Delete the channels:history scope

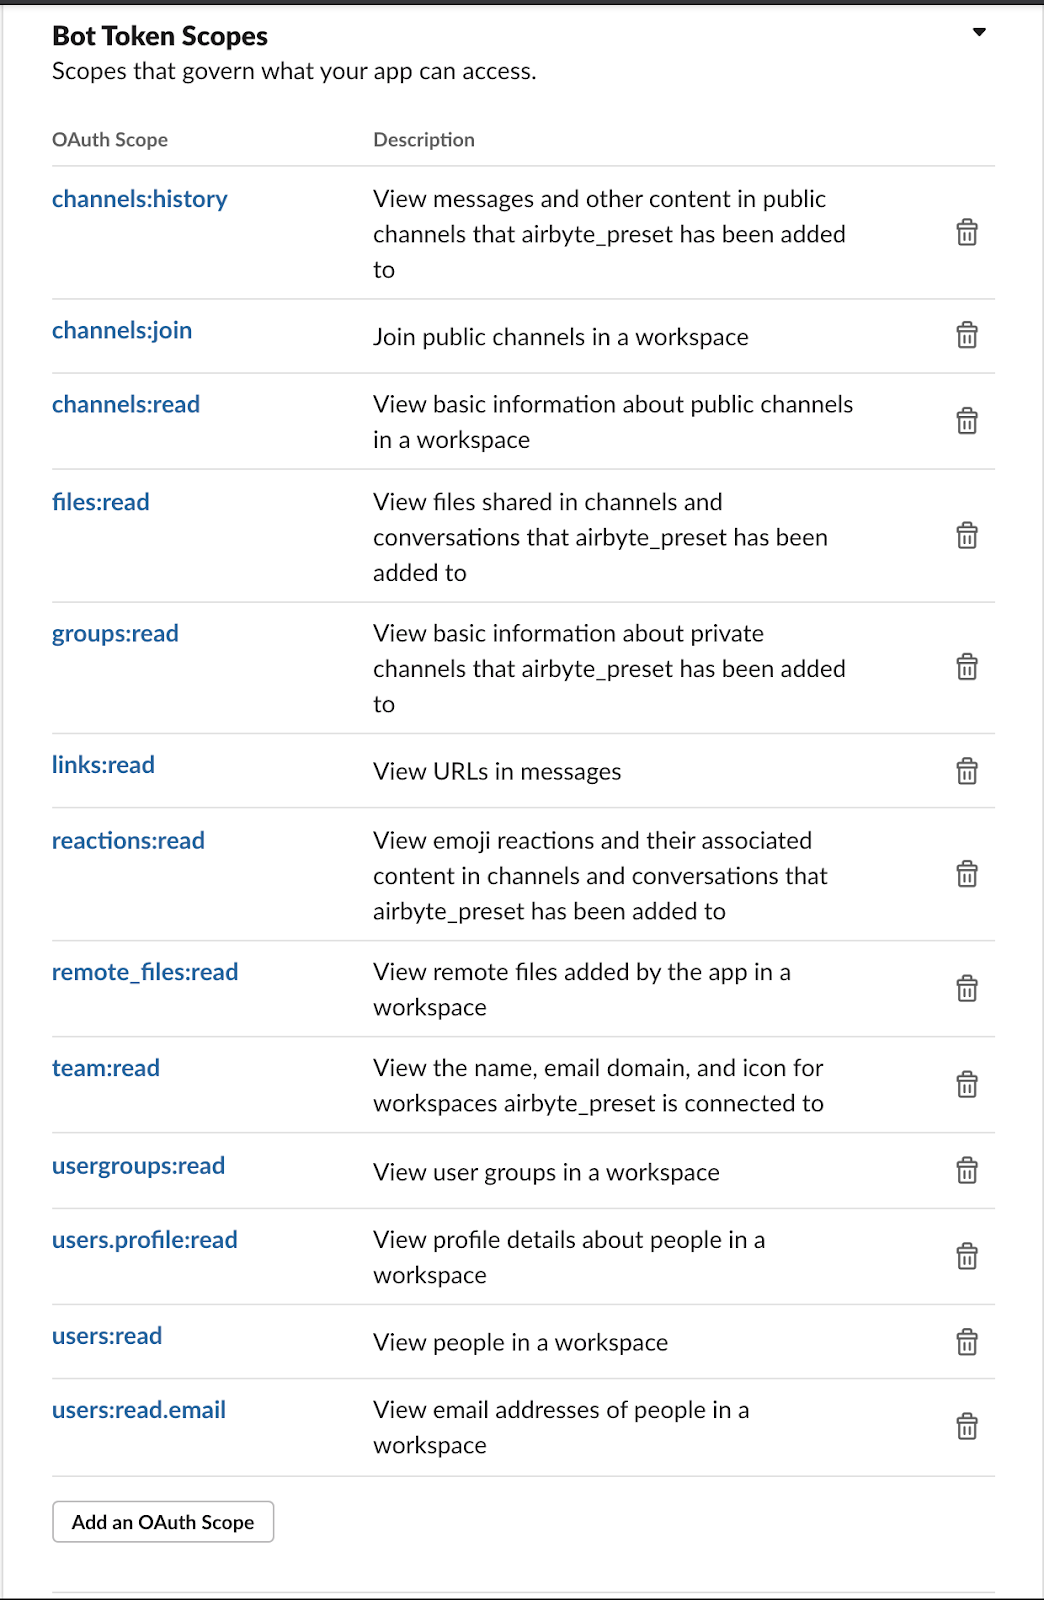pyautogui.click(x=967, y=233)
